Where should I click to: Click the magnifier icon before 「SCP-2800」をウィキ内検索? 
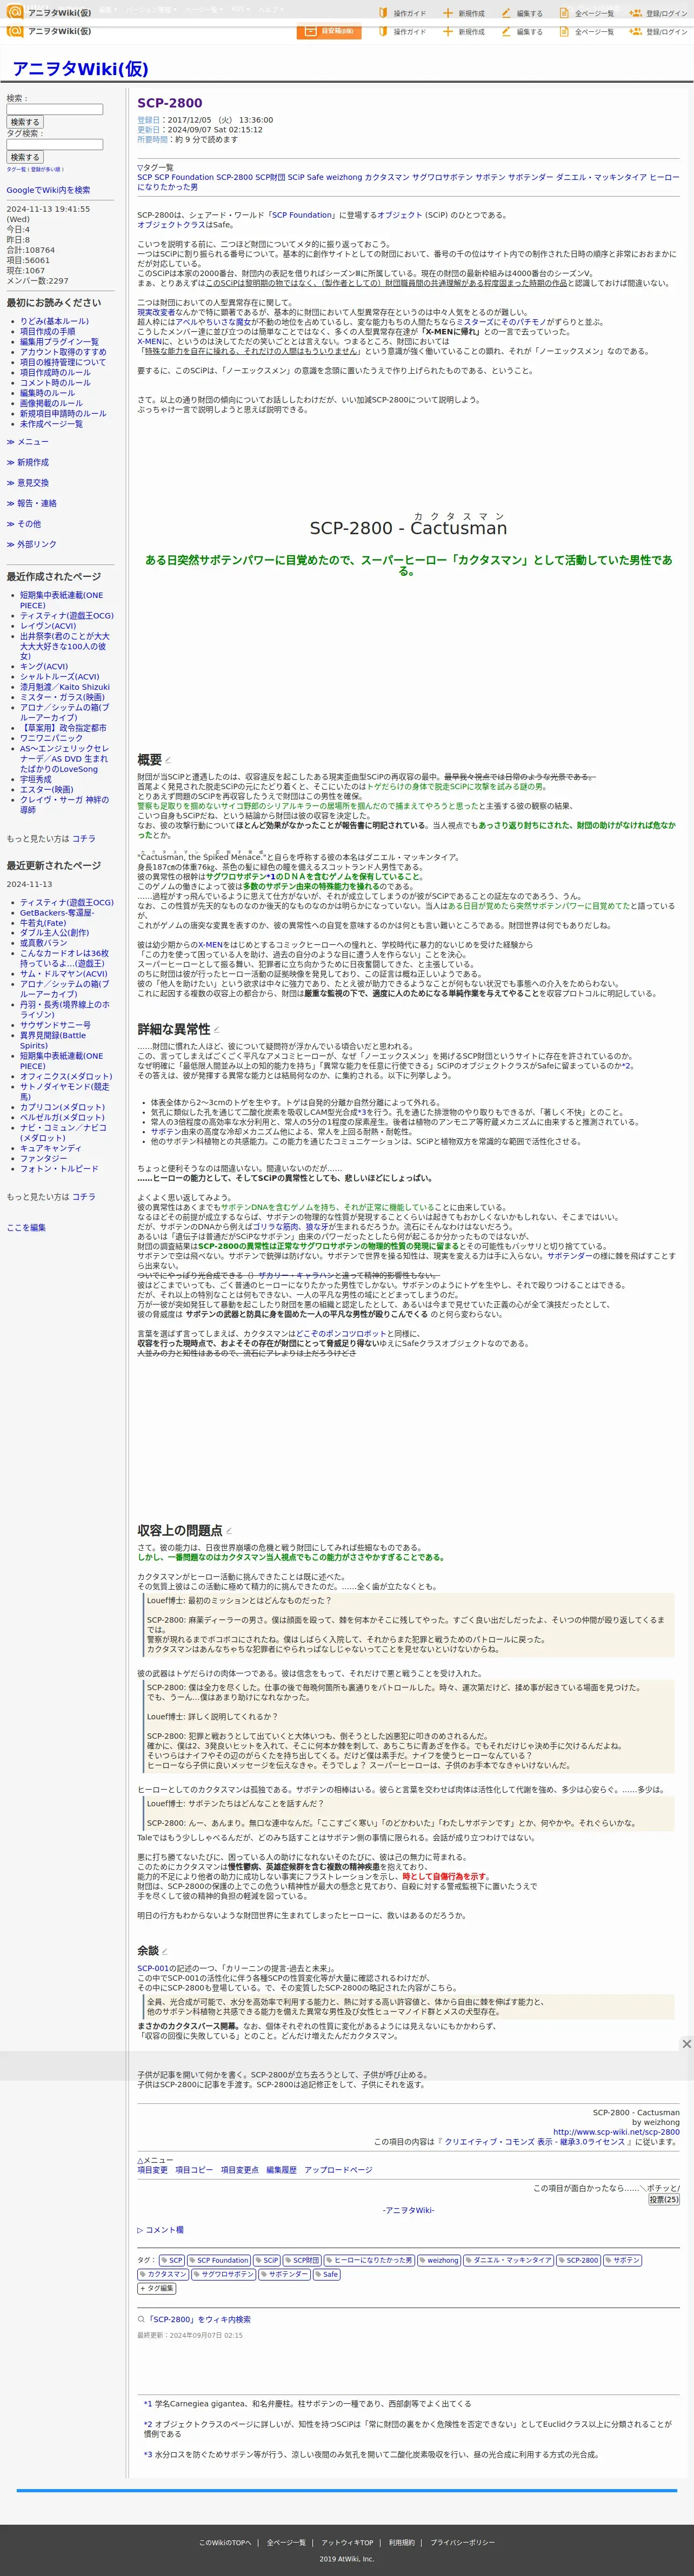click(x=141, y=2319)
